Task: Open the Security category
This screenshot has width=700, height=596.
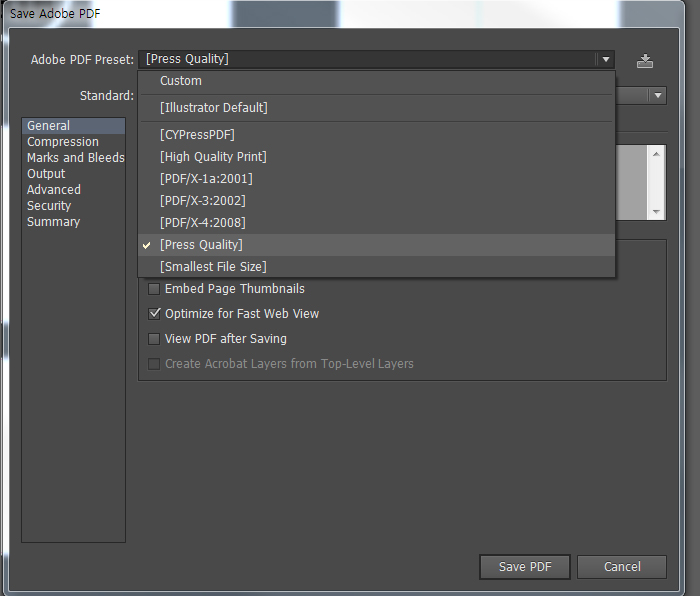Action: [x=73, y=206]
